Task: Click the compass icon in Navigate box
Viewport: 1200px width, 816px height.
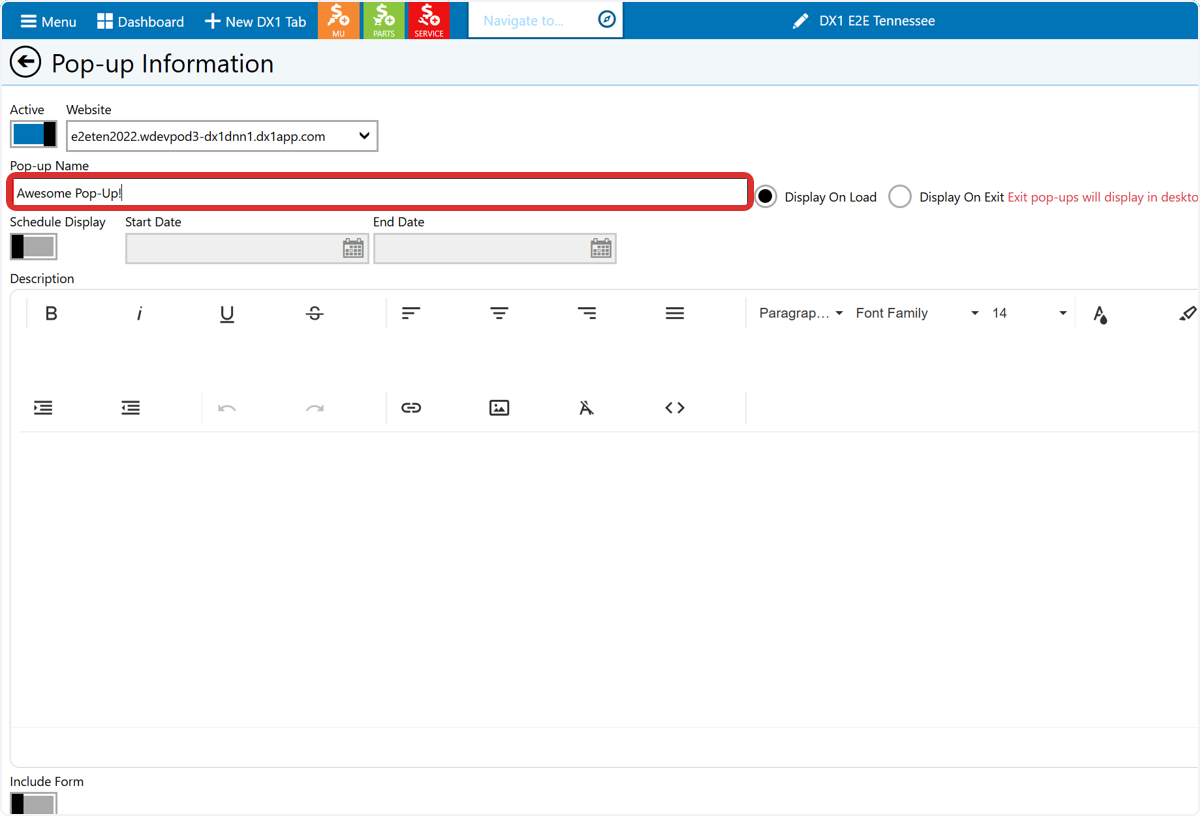Action: (x=607, y=20)
